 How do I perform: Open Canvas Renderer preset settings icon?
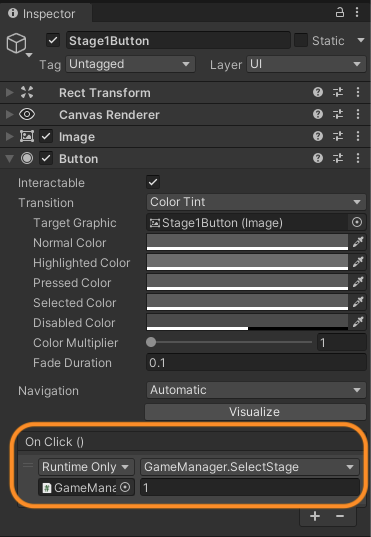(338, 114)
